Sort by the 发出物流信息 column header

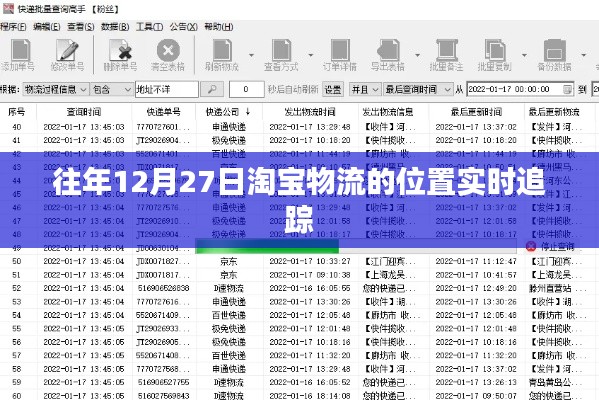coord(387,112)
